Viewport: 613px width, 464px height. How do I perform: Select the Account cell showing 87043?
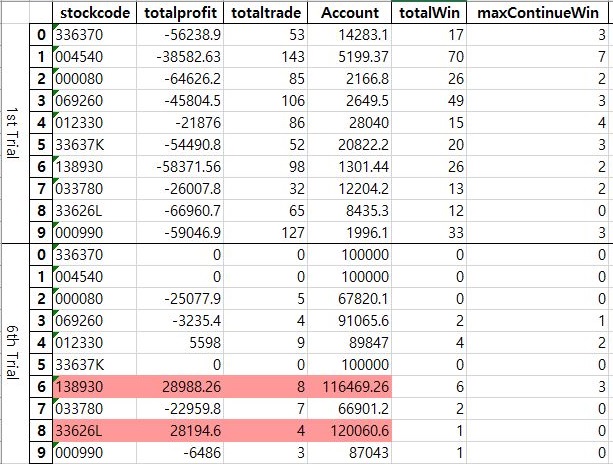(x=350, y=453)
